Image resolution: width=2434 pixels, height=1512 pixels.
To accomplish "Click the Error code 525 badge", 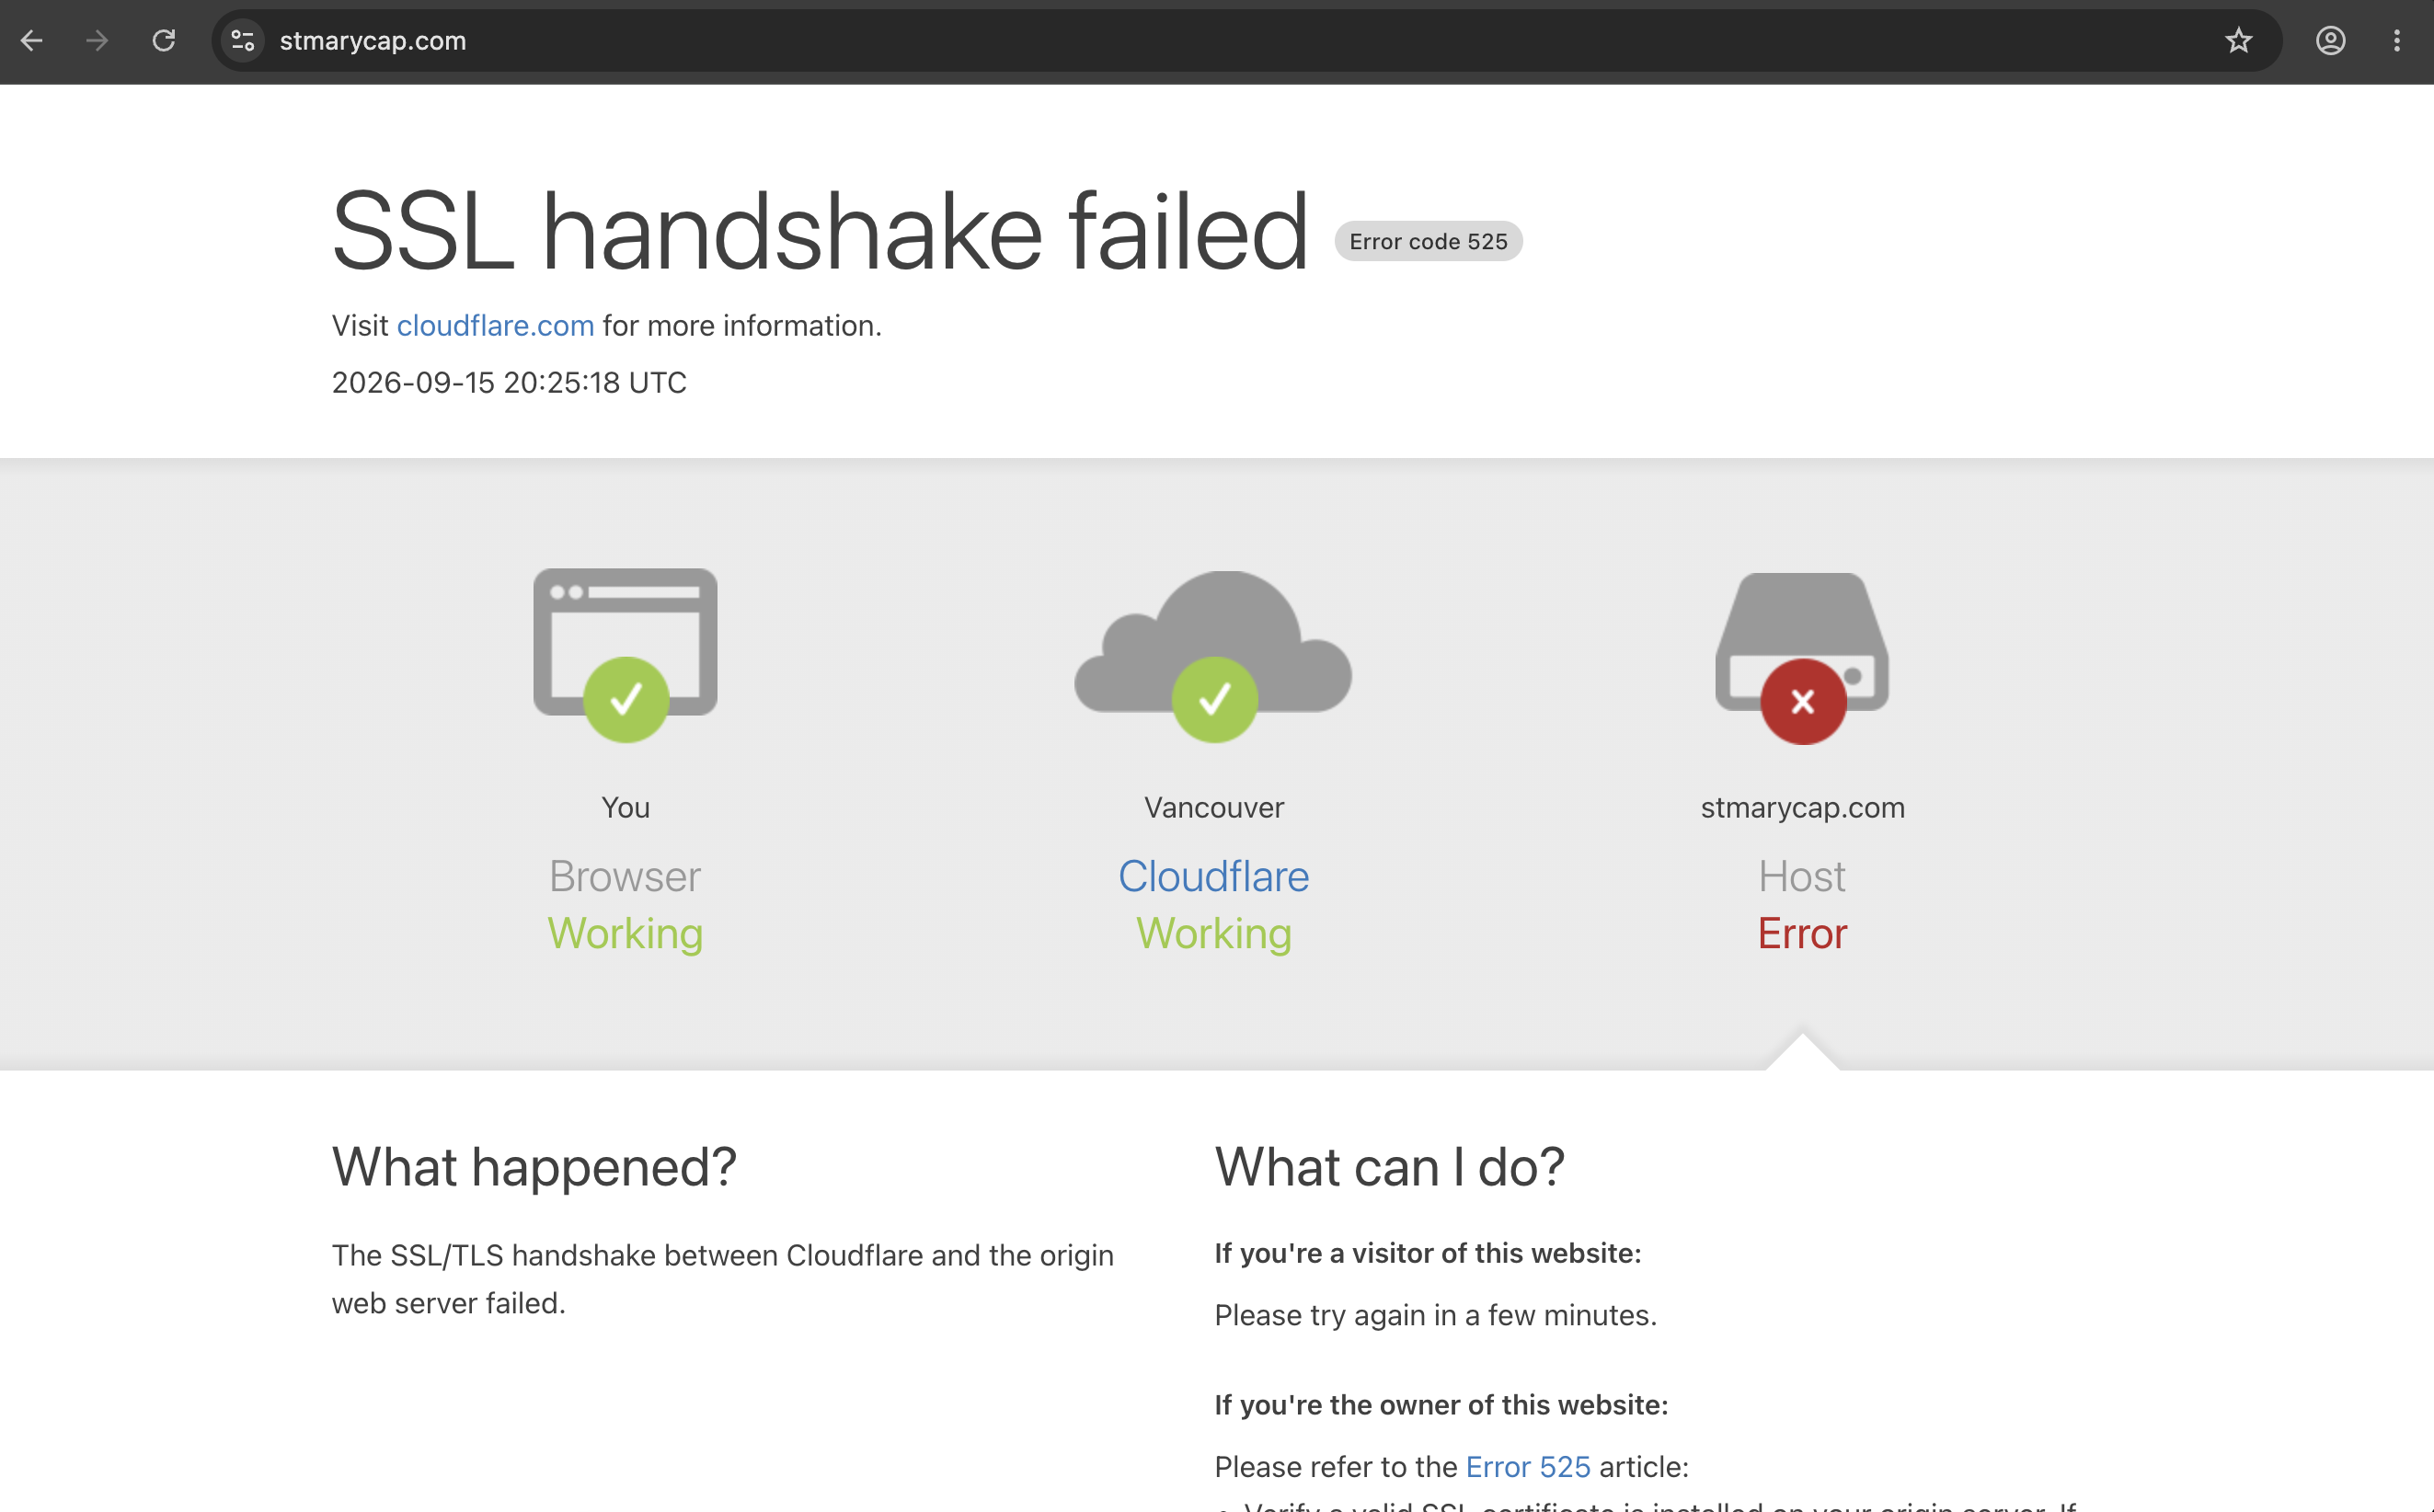I will click(1428, 242).
